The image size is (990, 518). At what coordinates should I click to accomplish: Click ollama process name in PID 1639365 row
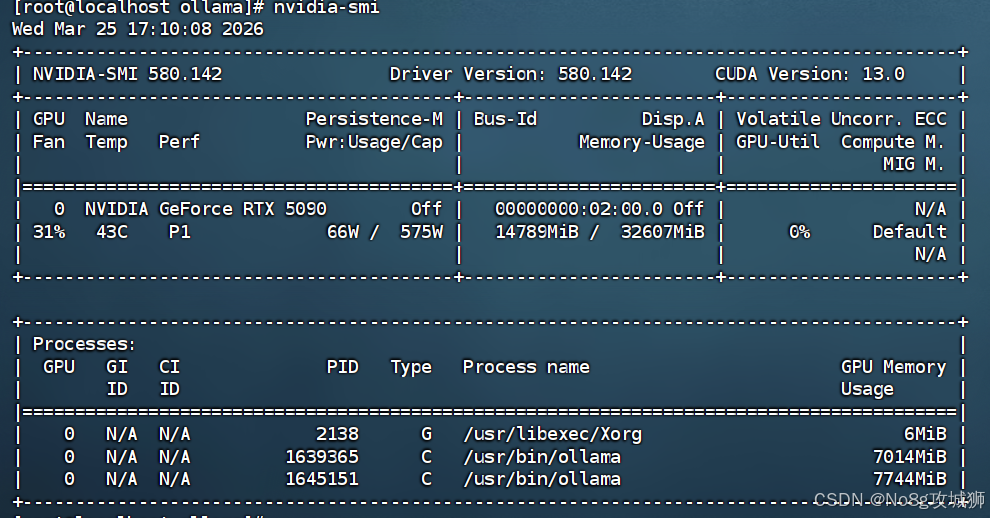542,457
